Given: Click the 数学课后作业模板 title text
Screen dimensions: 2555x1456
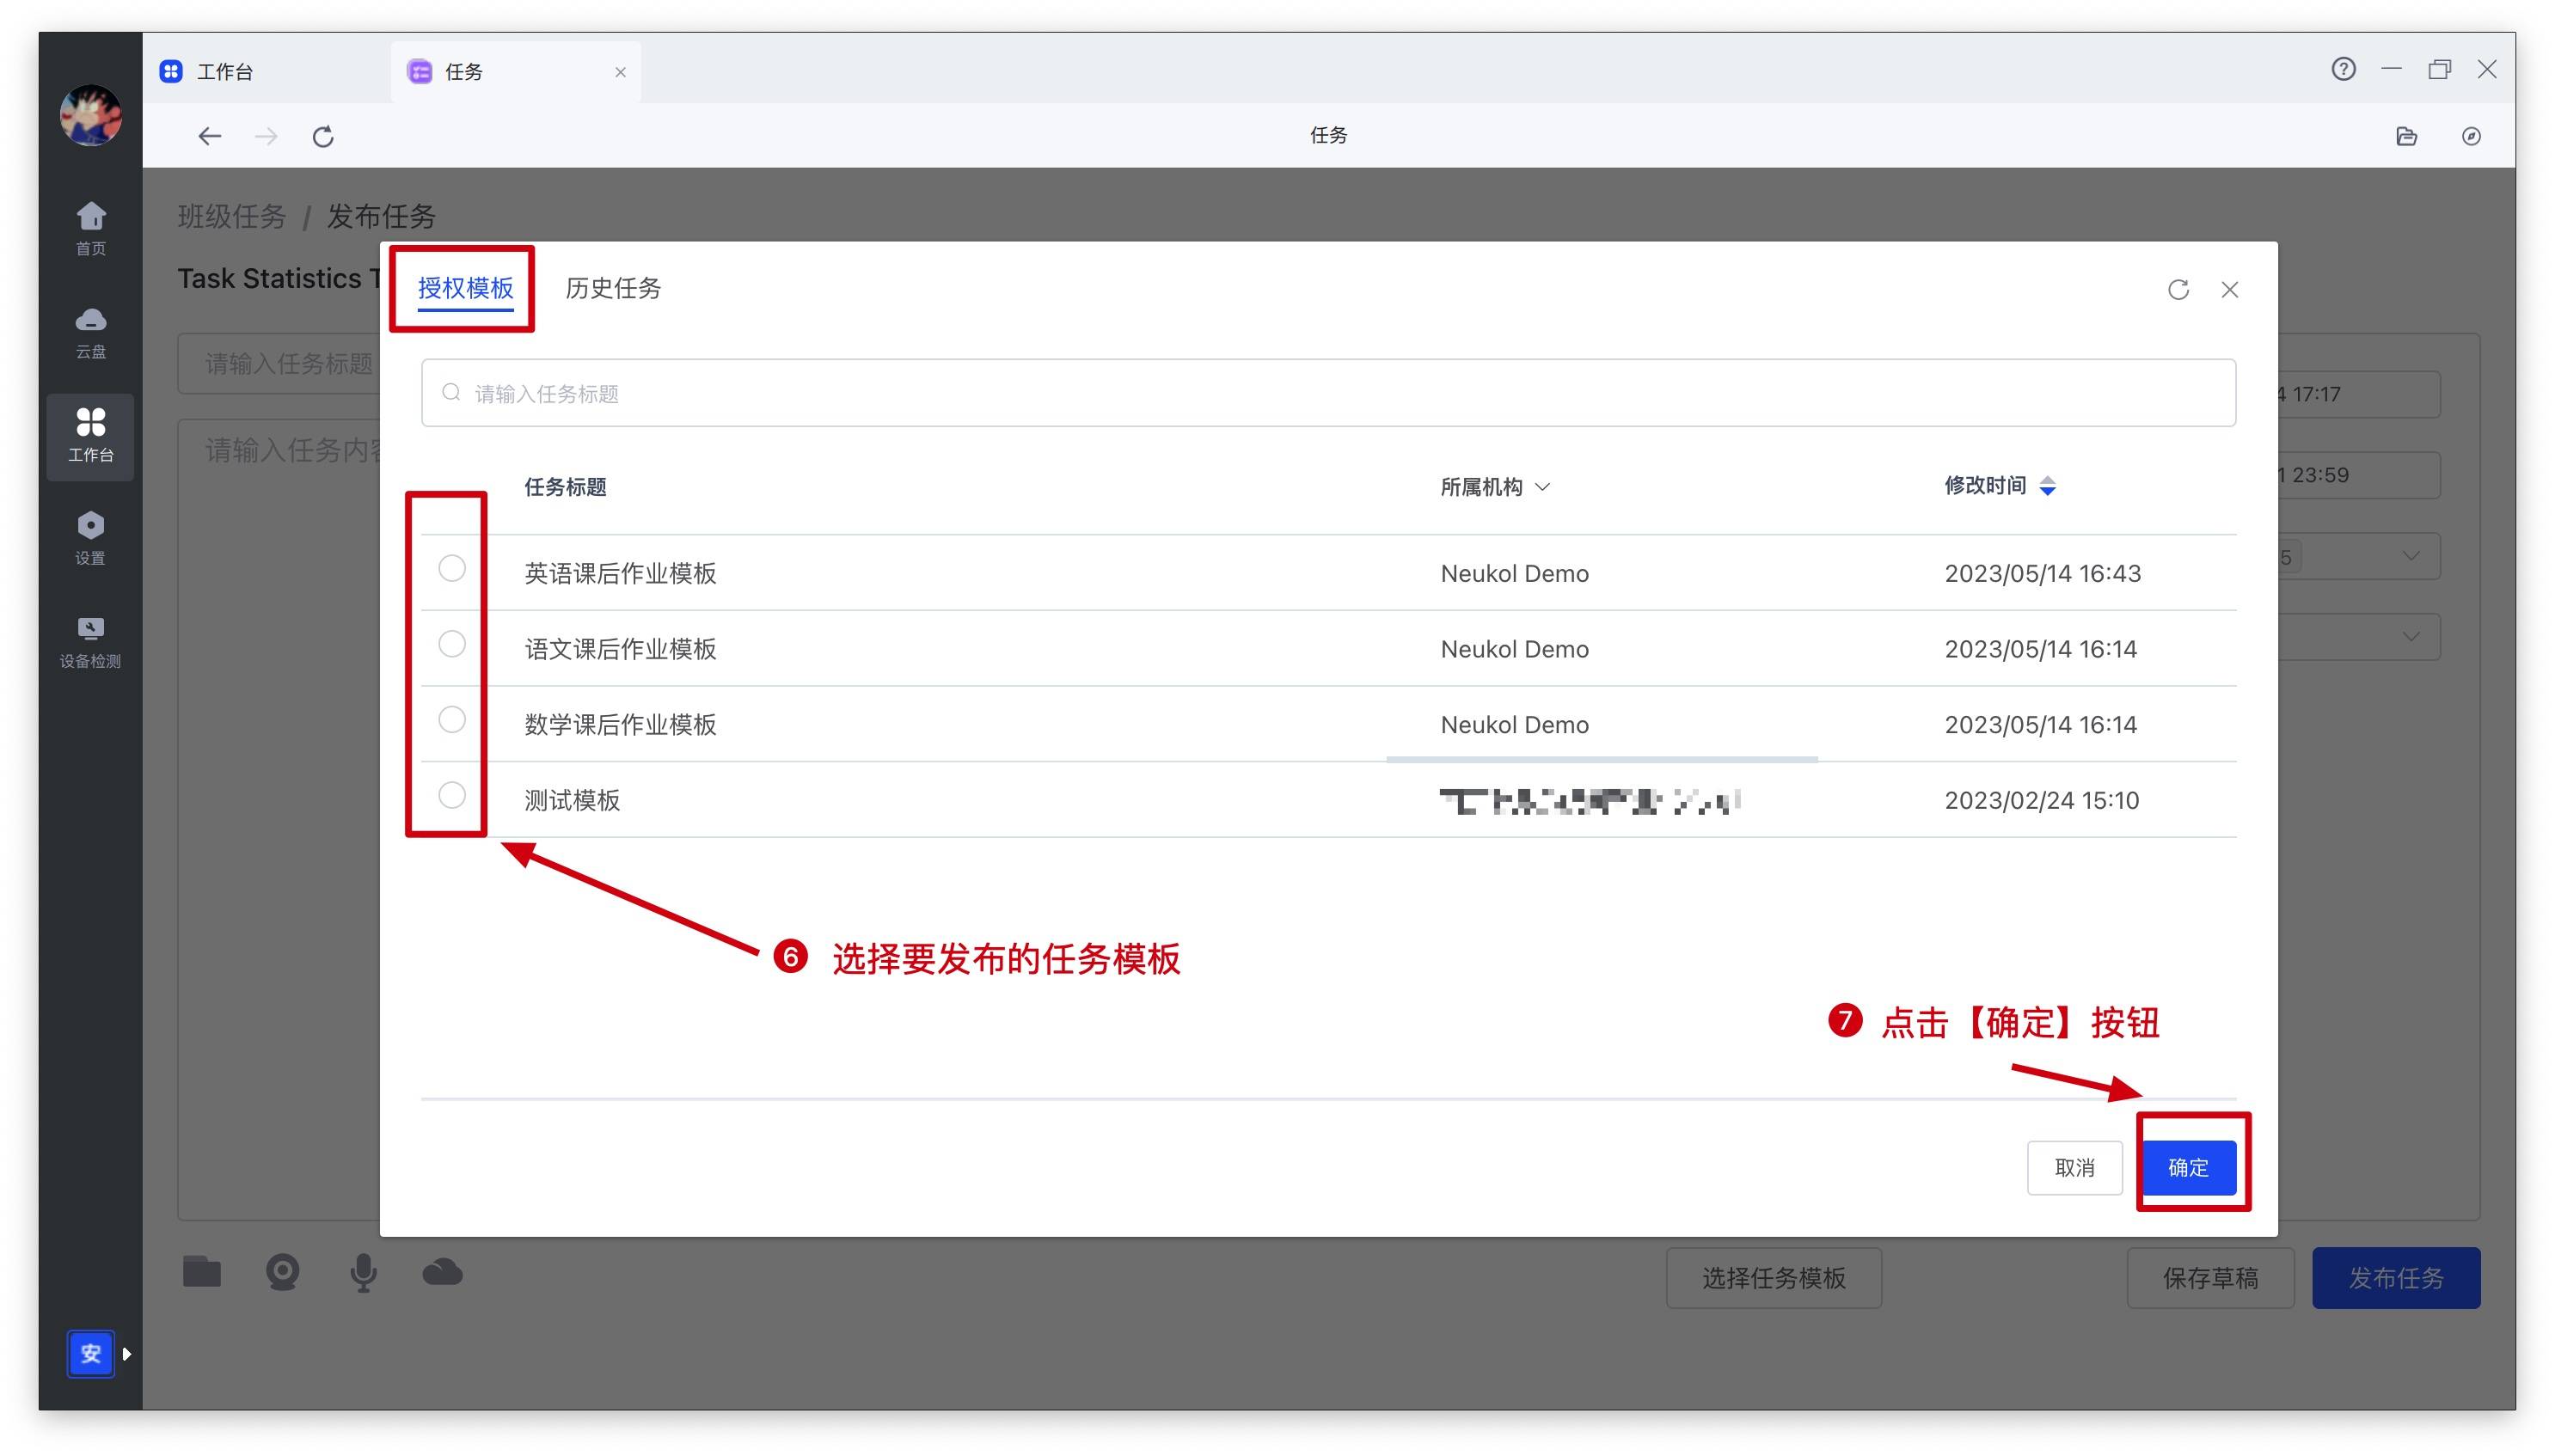Looking at the screenshot, I should (x=620, y=724).
